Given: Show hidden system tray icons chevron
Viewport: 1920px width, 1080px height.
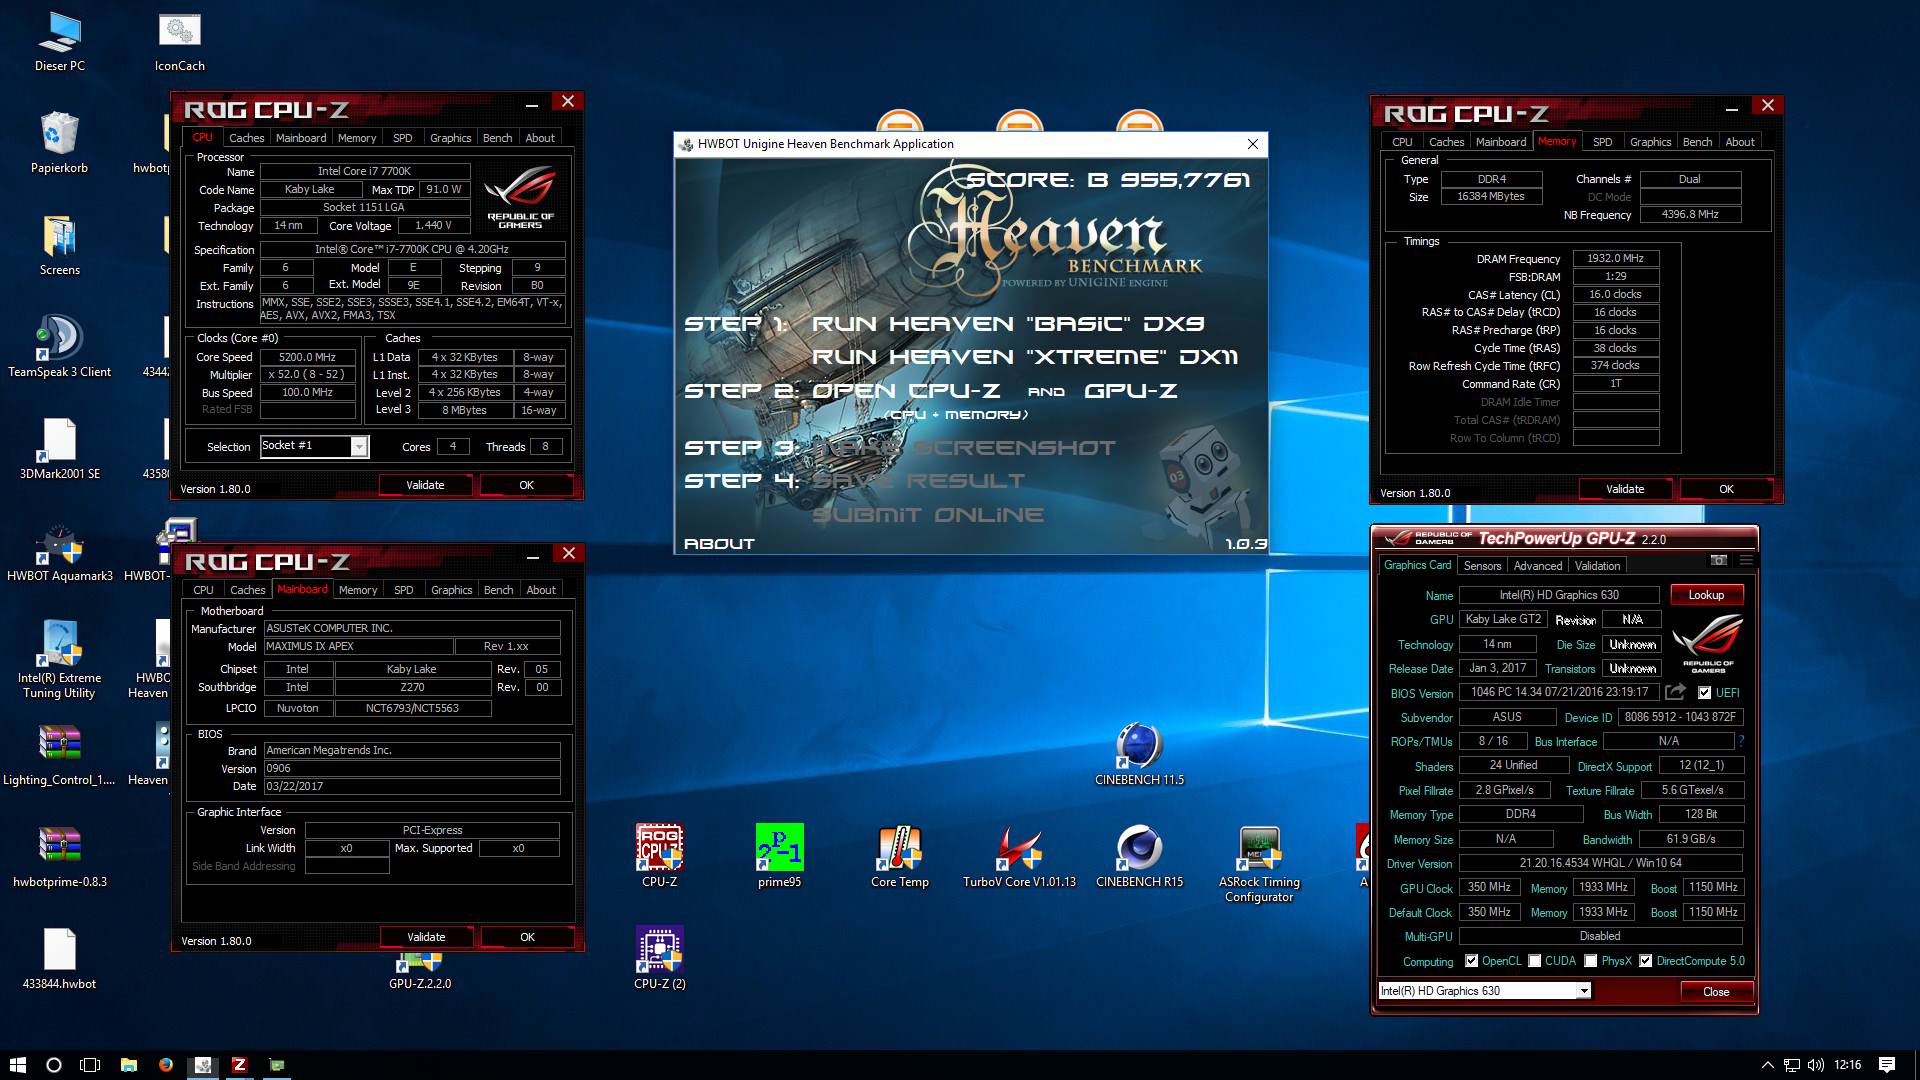Looking at the screenshot, I should click(1767, 1065).
